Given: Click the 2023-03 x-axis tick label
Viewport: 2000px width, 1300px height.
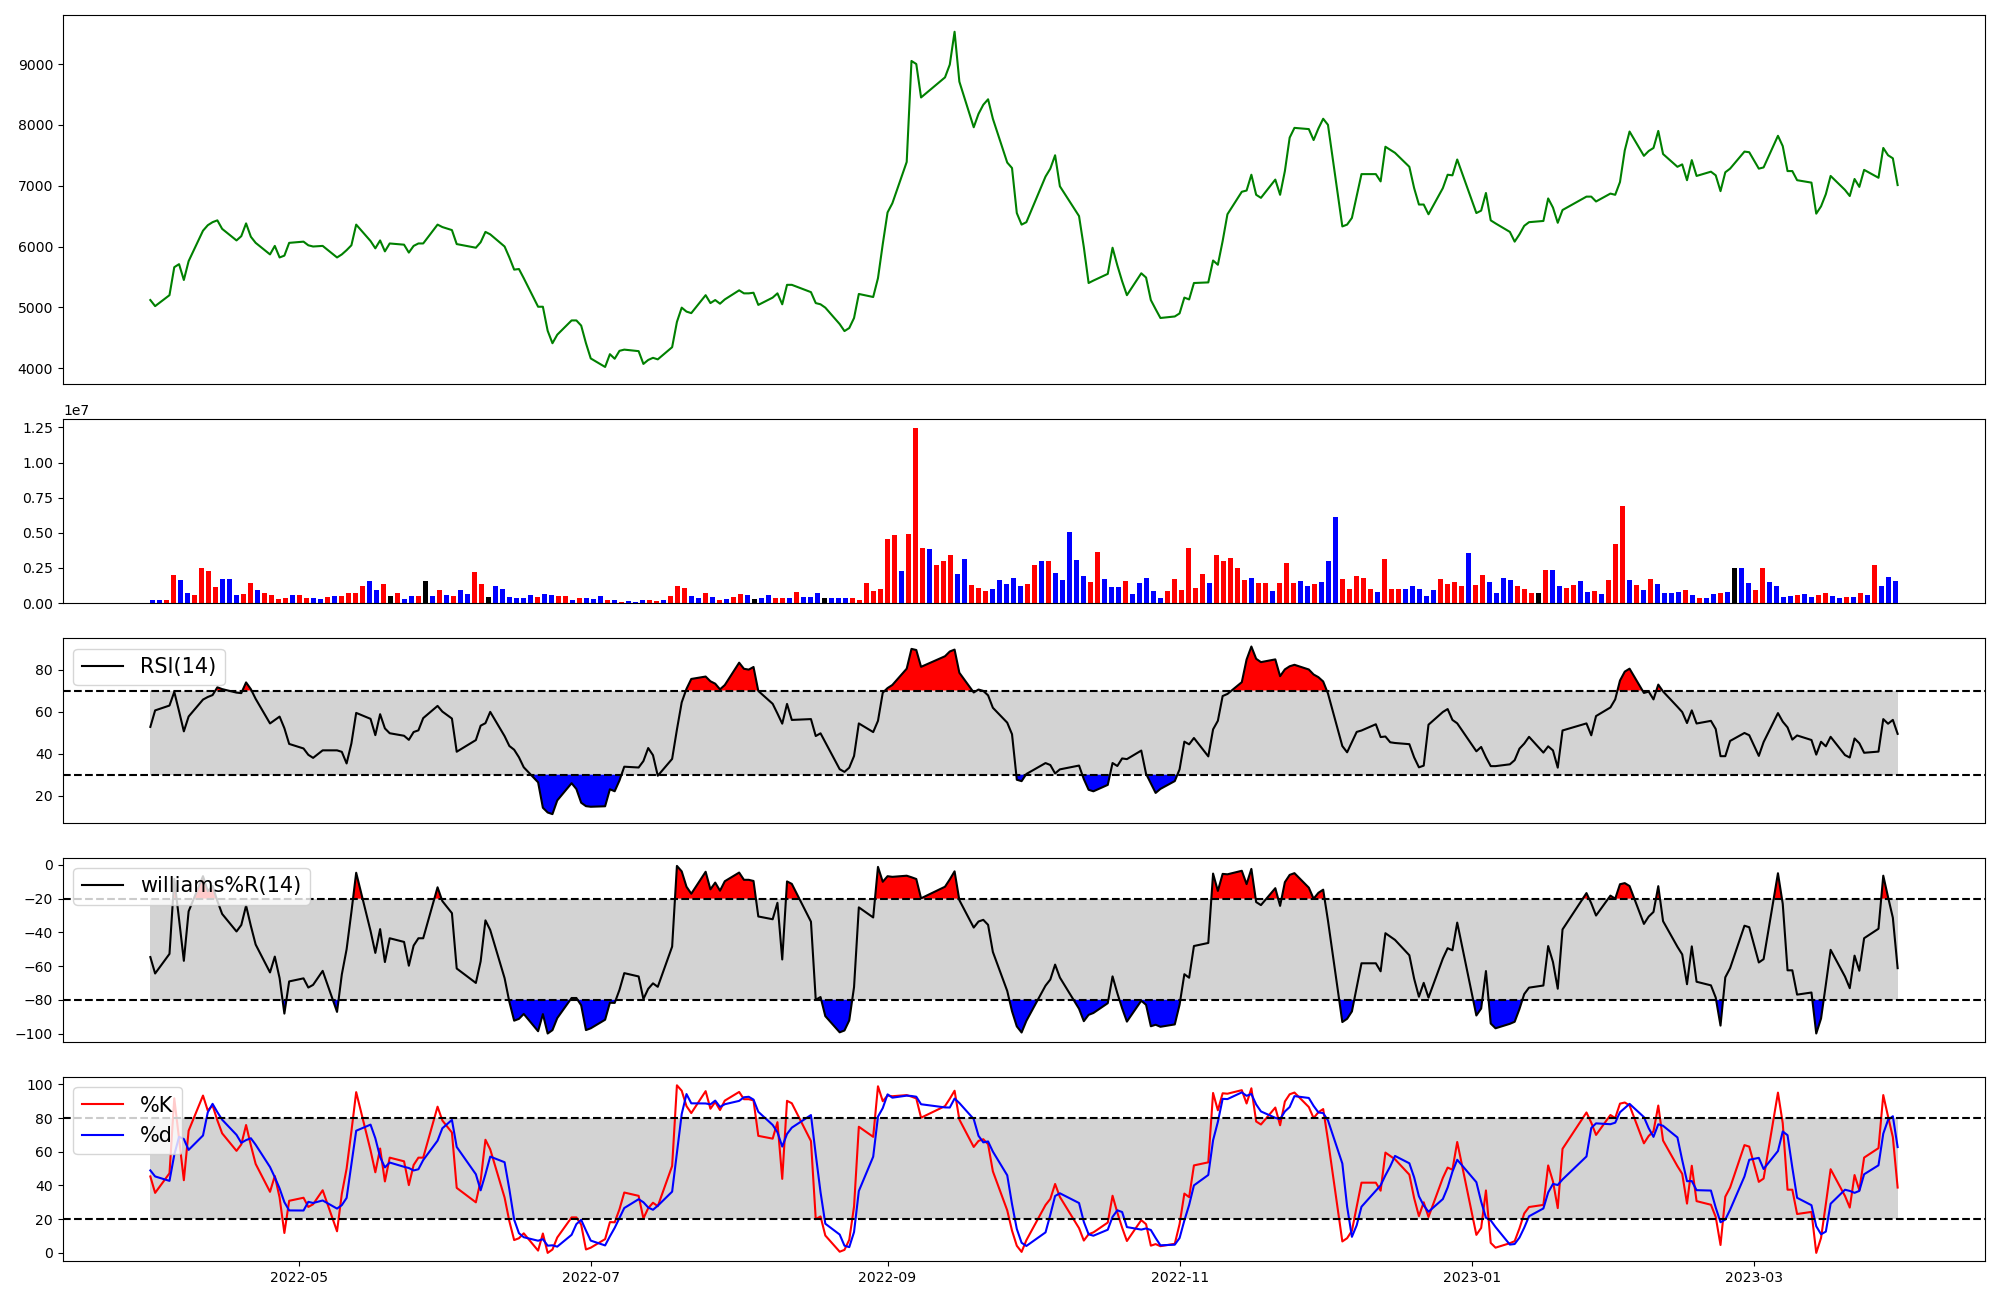Looking at the screenshot, I should click(x=1754, y=1277).
